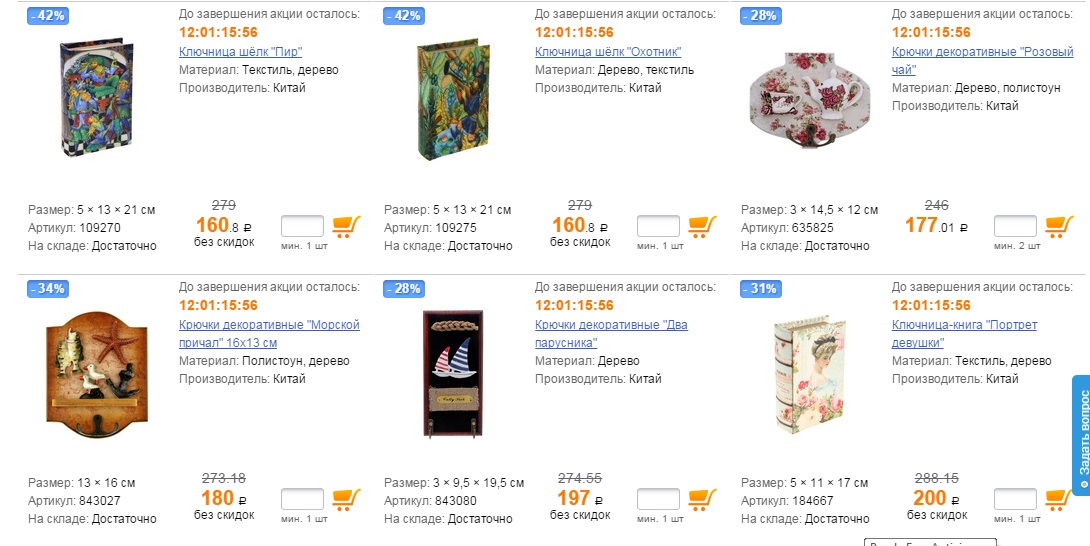Click quantity box for "Два парусника"
The width and height of the screenshot is (1090, 546).
[x=658, y=499]
